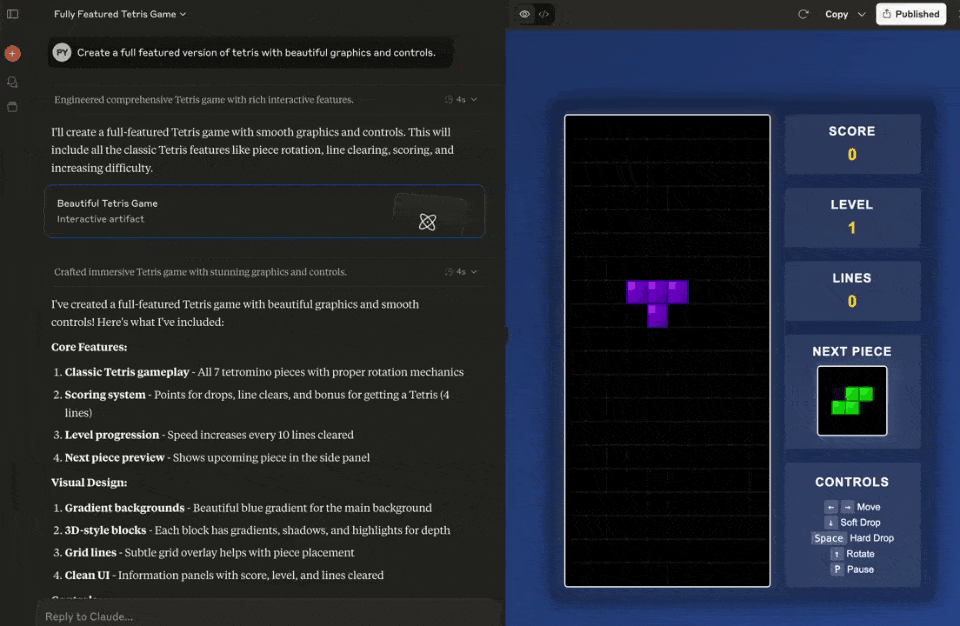960x626 pixels.
Task: Click the Copy button
Action: pyautogui.click(x=836, y=14)
